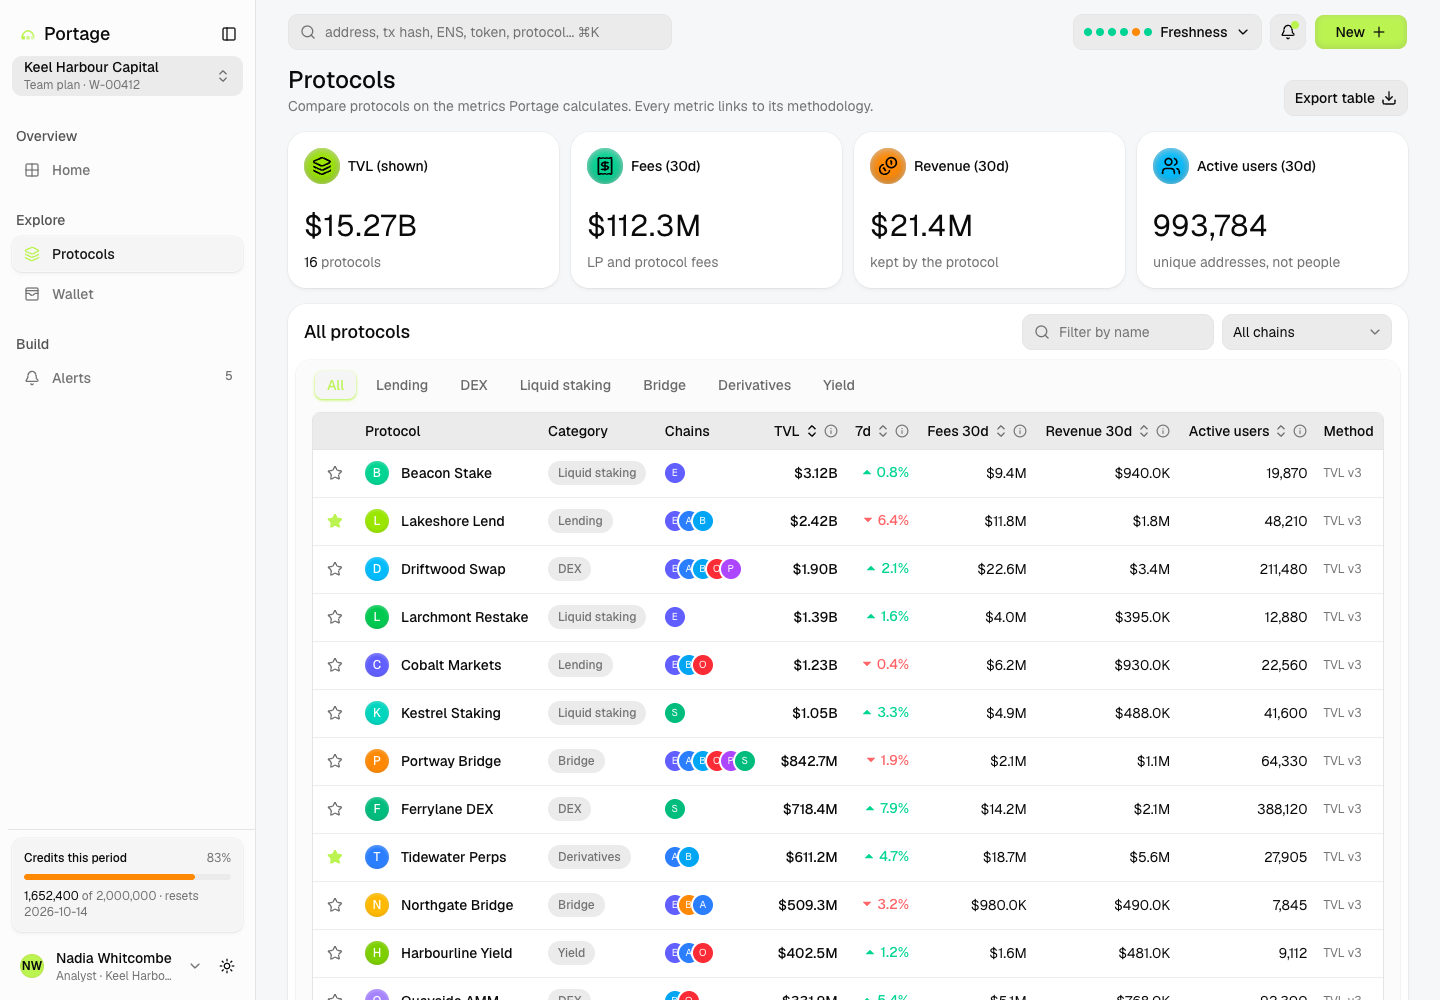Open Wallet in the sidebar
The height and width of the screenshot is (1000, 1440).
point(127,294)
